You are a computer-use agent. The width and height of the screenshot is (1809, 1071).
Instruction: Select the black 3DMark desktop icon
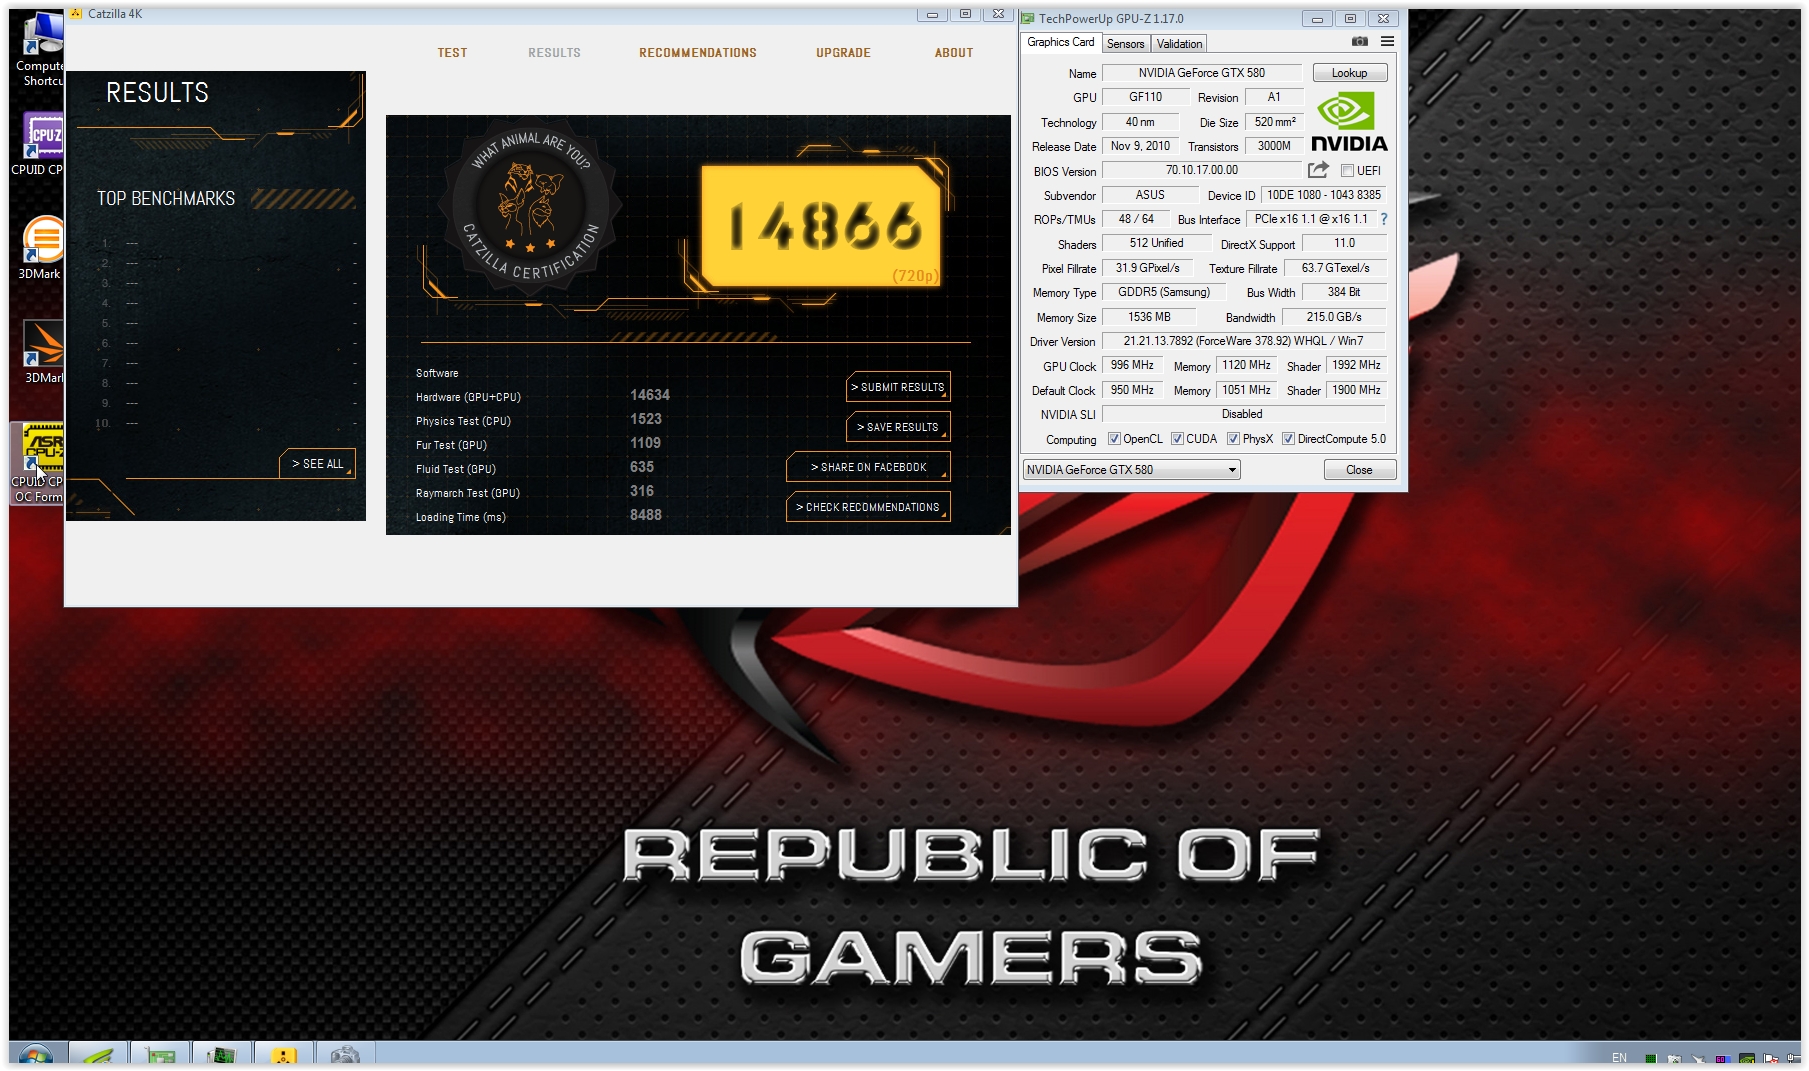click(42, 352)
